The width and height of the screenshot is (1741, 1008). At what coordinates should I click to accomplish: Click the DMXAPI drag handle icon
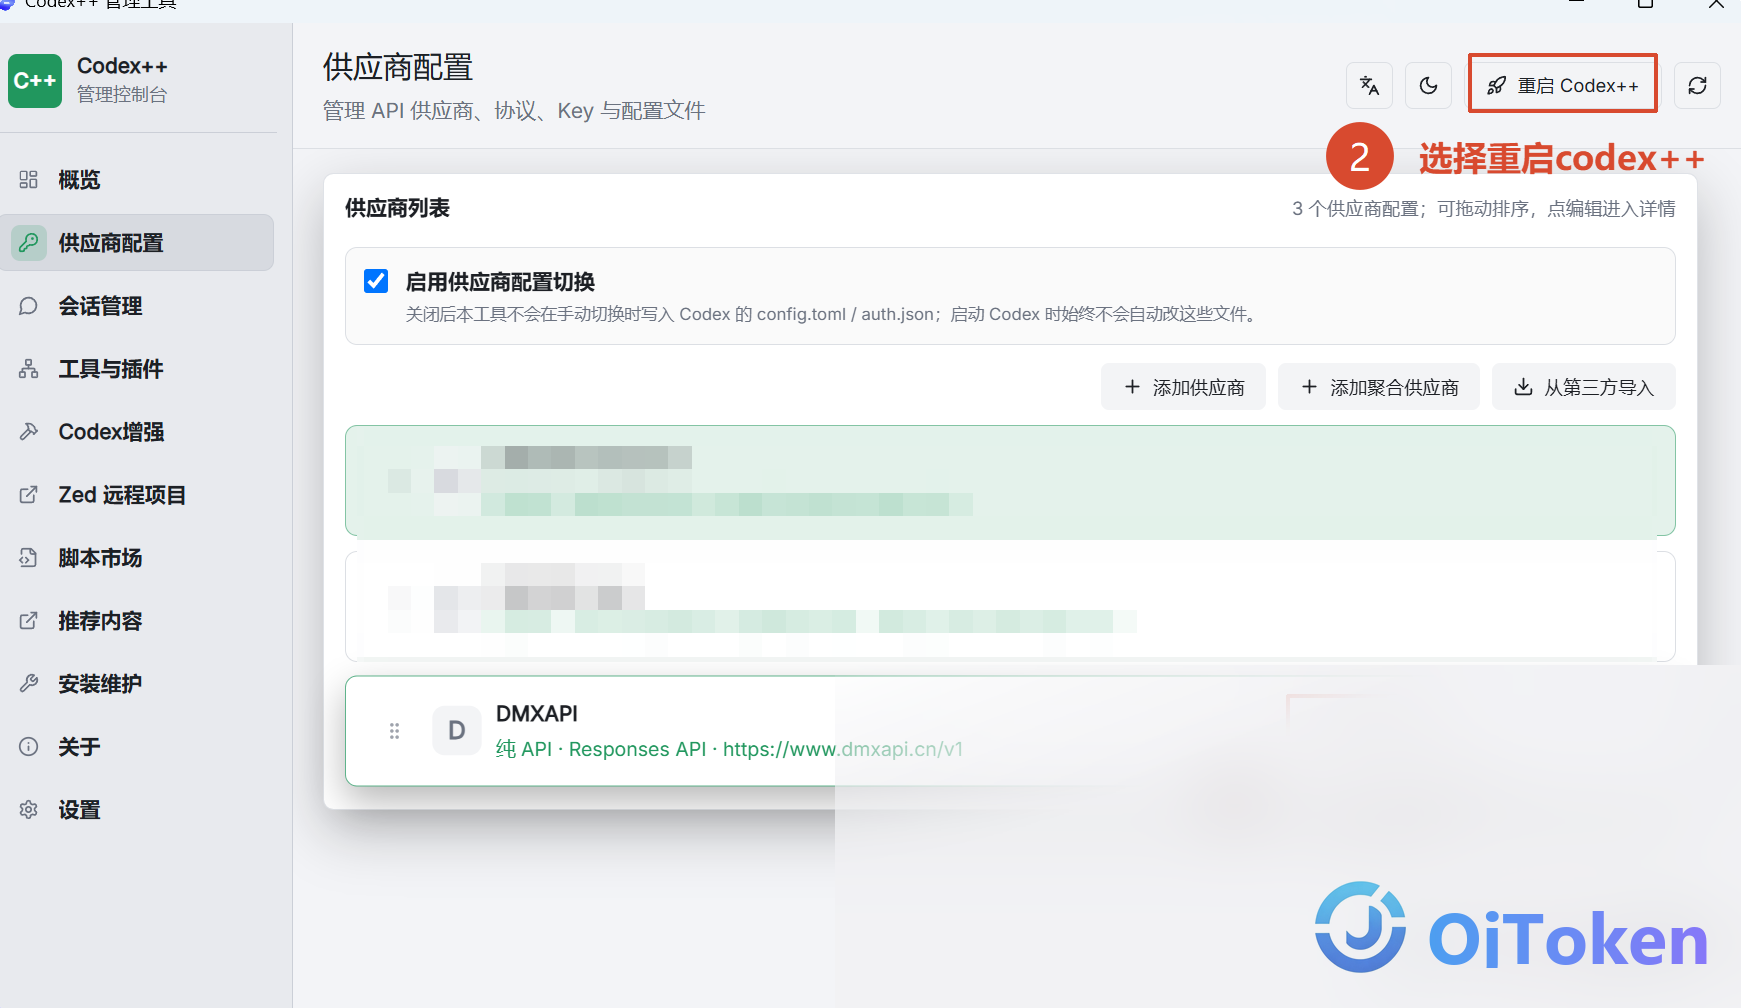[395, 731]
